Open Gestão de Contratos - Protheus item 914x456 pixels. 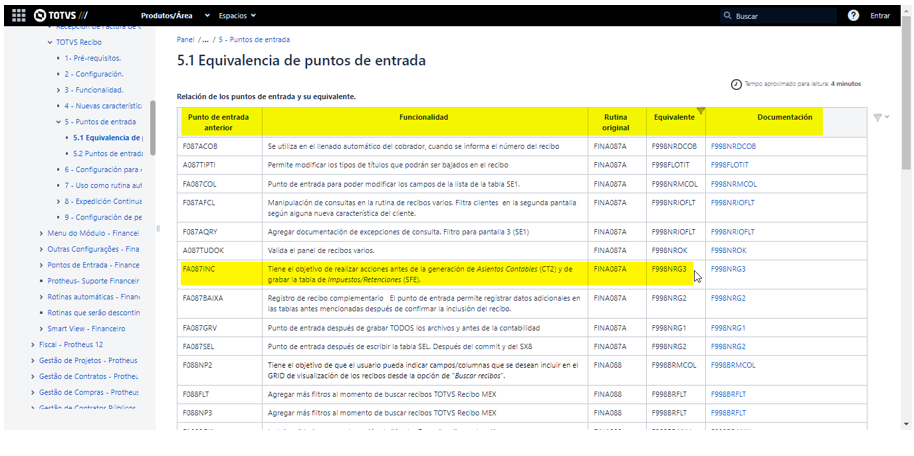[x=88, y=377]
